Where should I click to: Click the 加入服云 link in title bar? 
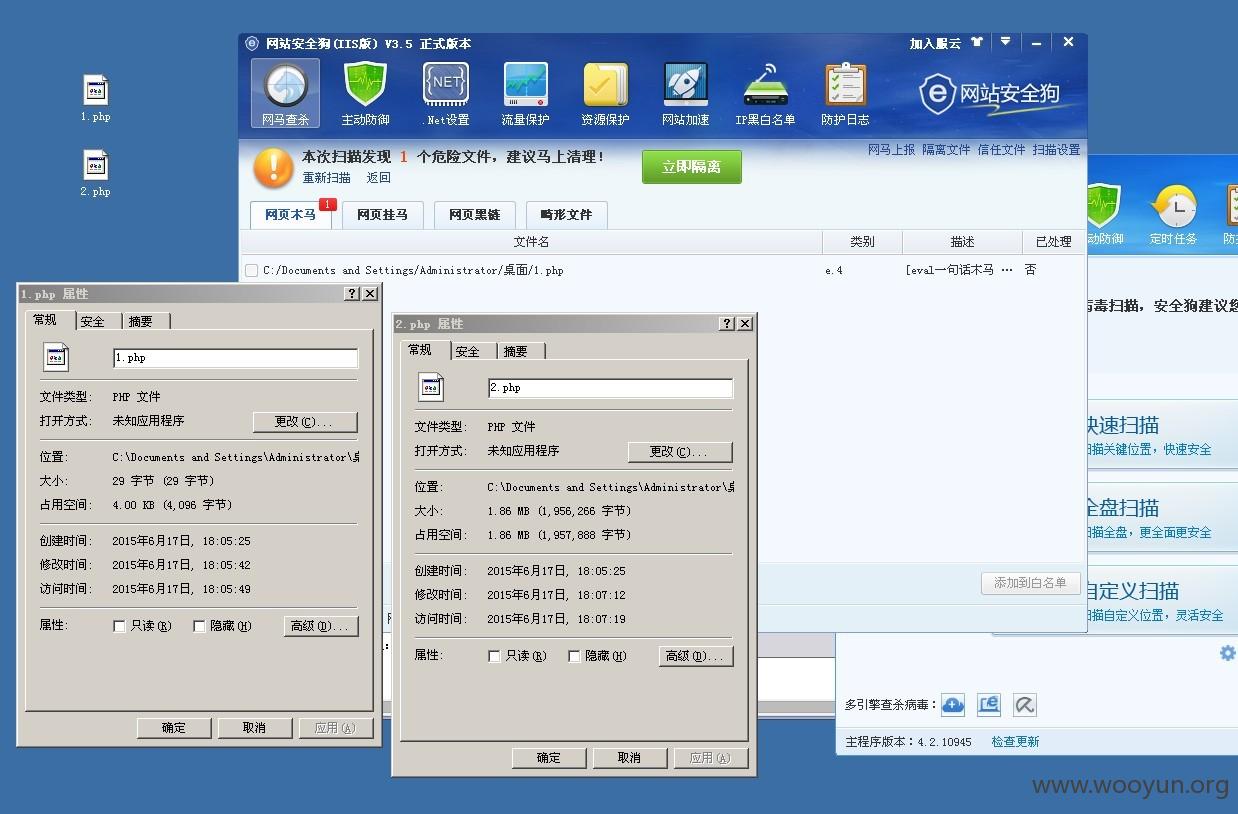[935, 44]
